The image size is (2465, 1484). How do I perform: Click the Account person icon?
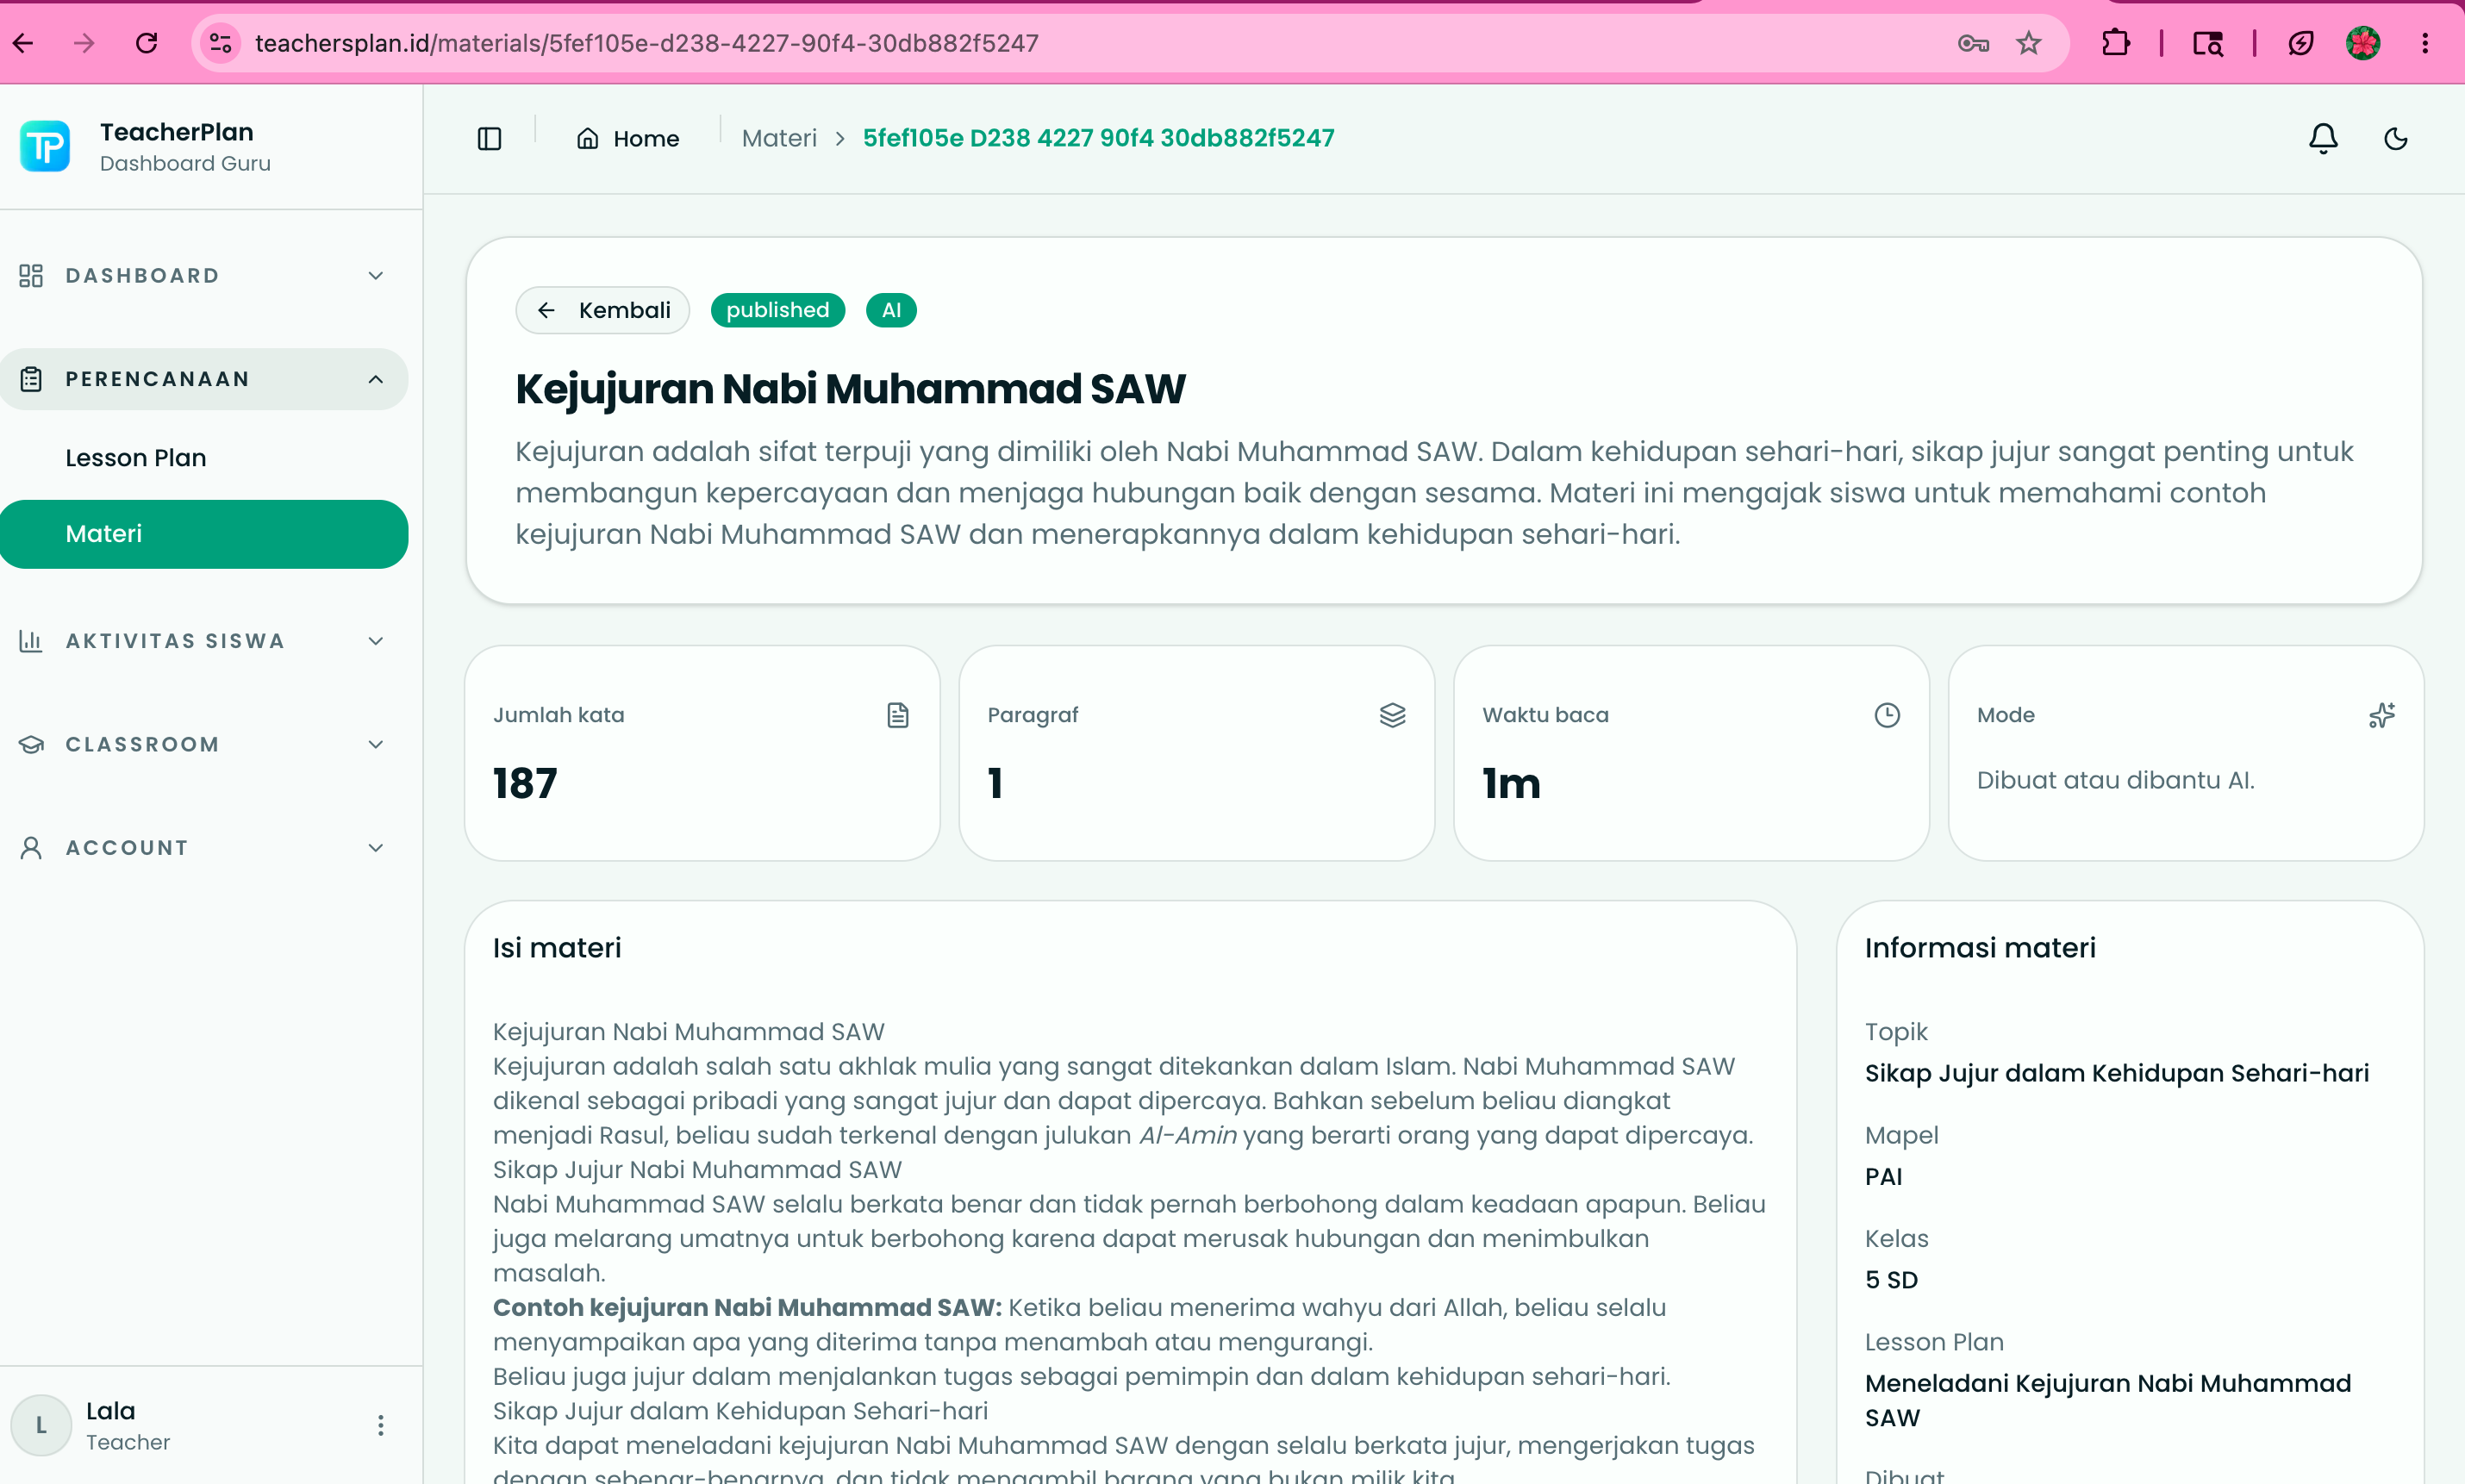click(x=31, y=848)
